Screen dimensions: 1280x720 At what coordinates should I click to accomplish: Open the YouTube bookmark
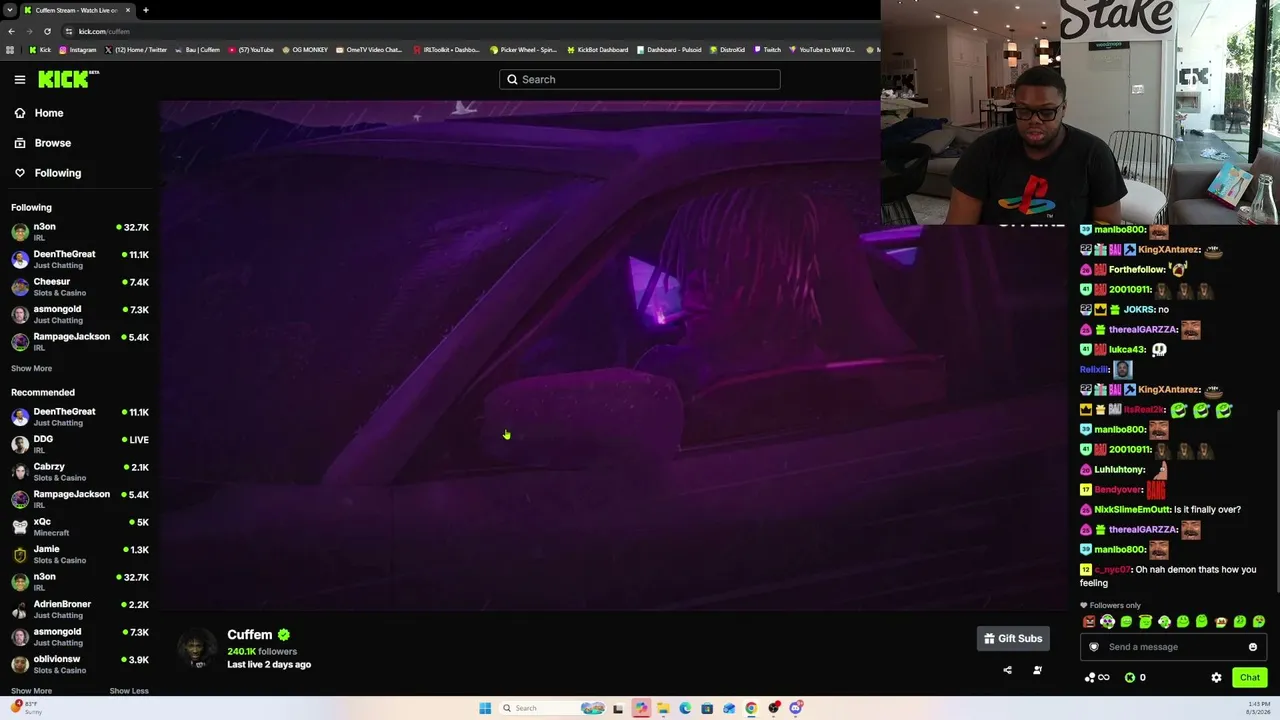tap(251, 50)
